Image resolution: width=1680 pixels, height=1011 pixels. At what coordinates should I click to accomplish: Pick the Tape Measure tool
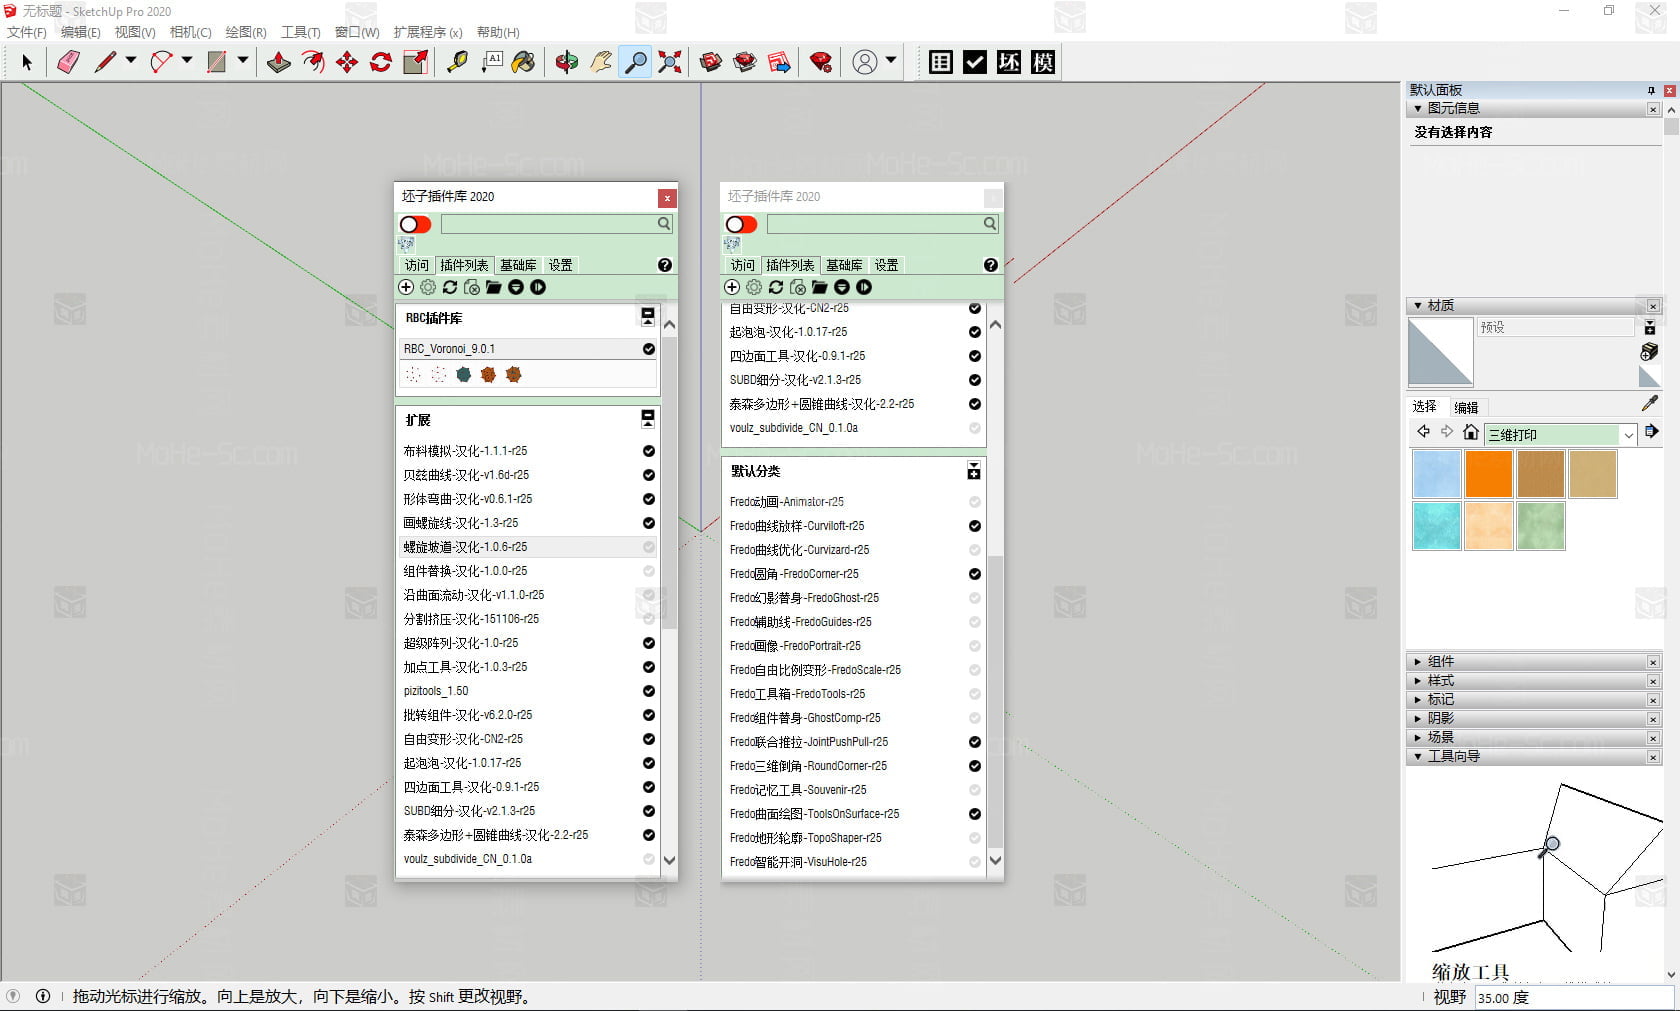click(457, 62)
